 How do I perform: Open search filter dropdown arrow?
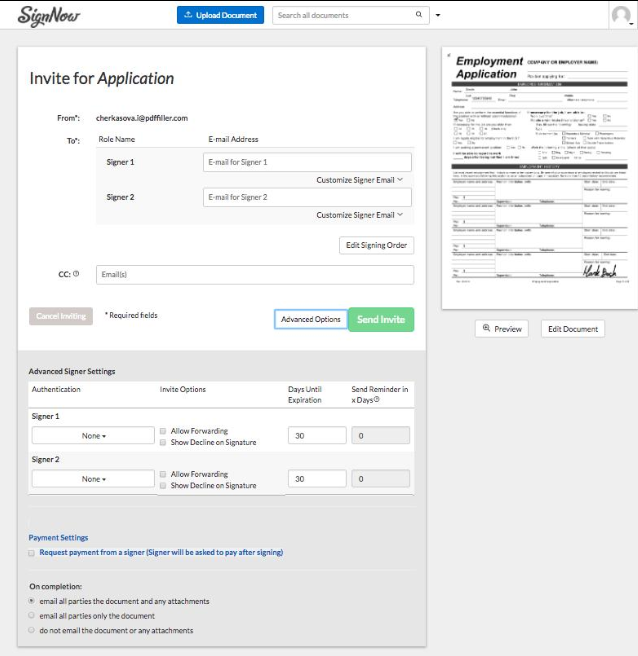coord(438,15)
